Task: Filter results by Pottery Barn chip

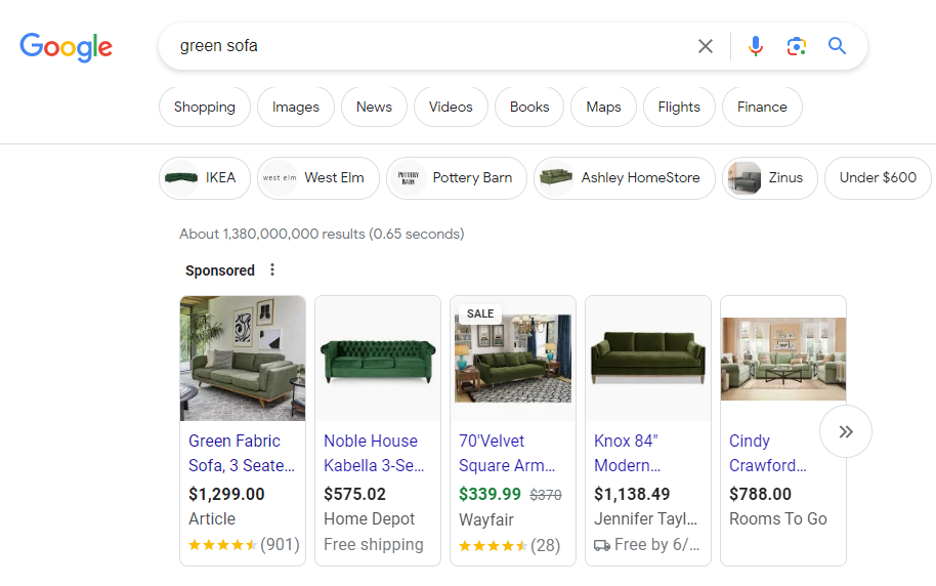Action: tap(457, 178)
